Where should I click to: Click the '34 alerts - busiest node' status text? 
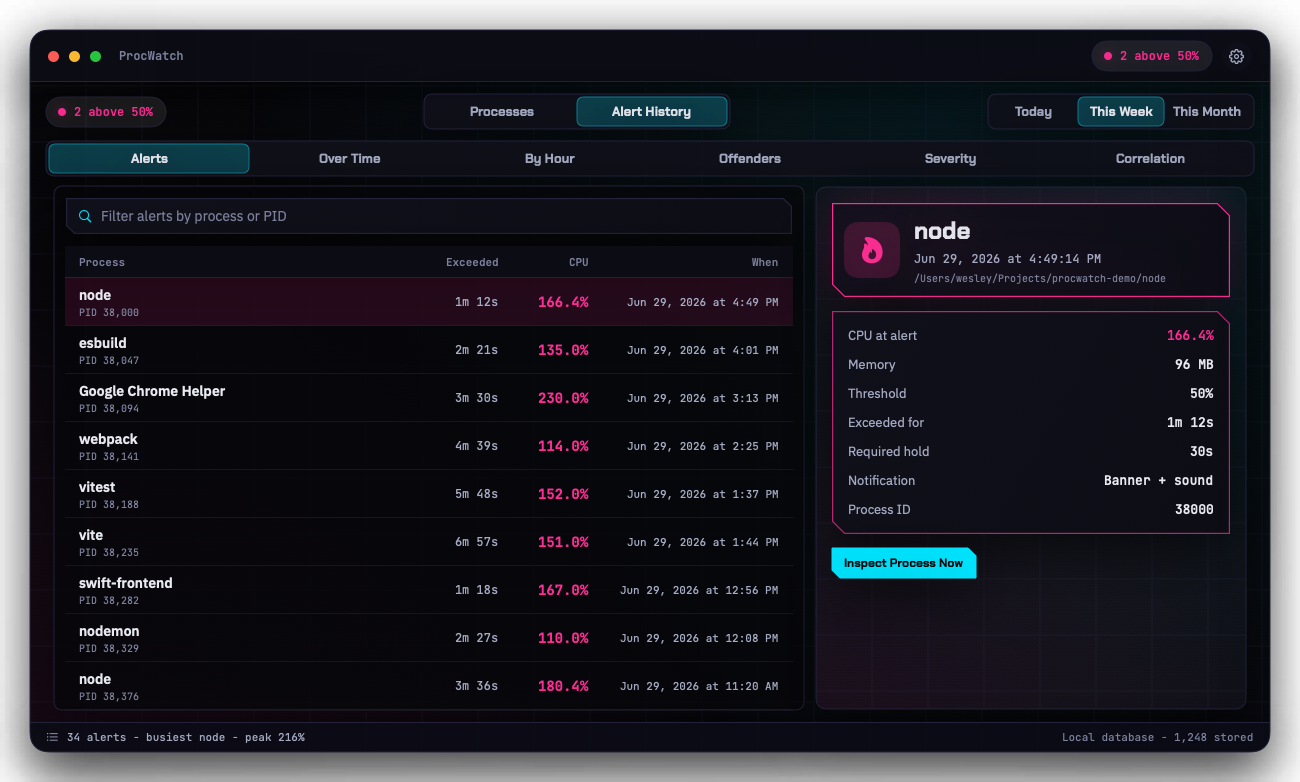pyautogui.click(x=186, y=737)
